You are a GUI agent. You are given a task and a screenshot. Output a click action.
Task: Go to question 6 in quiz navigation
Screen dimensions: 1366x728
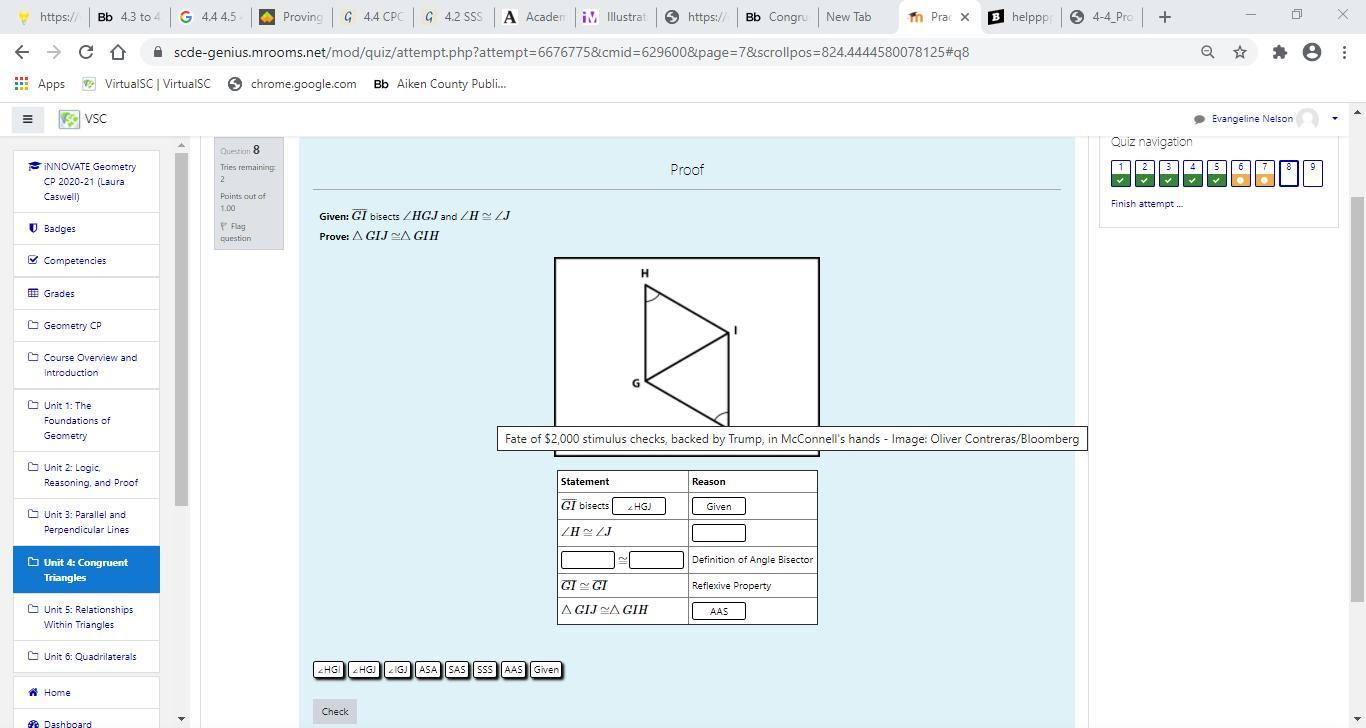tap(1240, 173)
